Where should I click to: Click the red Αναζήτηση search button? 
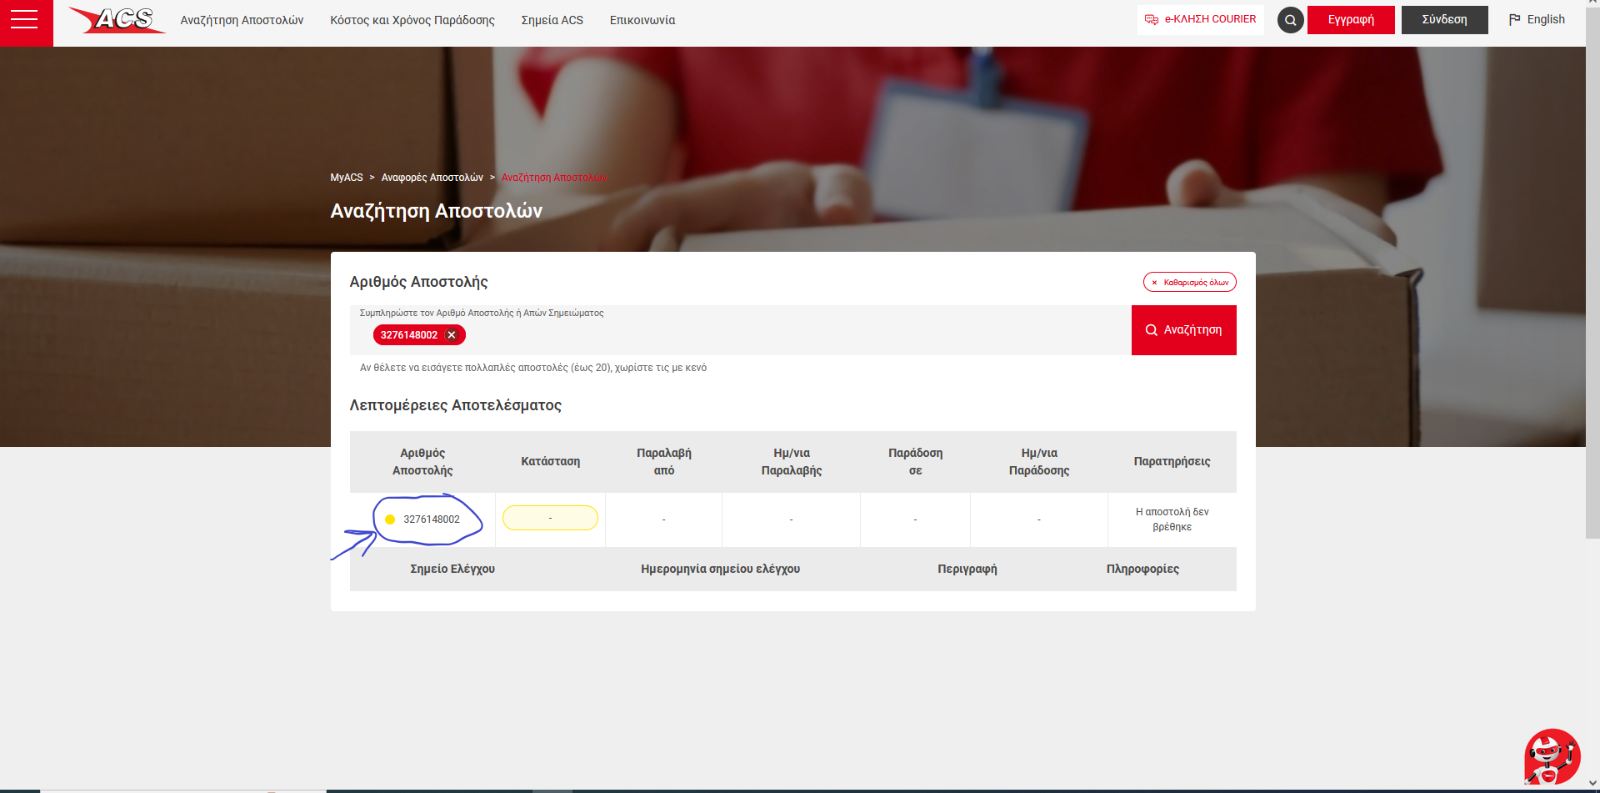(x=1184, y=330)
